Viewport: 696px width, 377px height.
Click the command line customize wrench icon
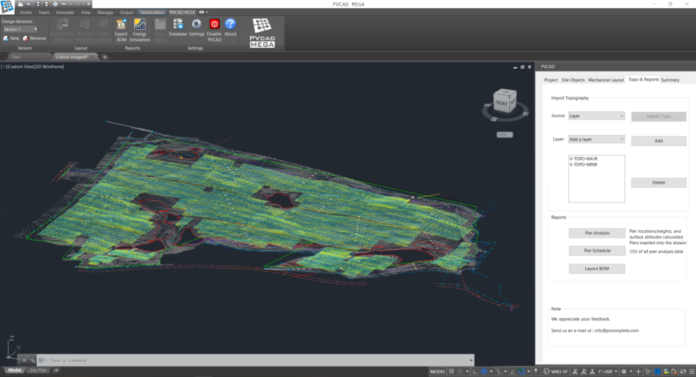(x=32, y=360)
